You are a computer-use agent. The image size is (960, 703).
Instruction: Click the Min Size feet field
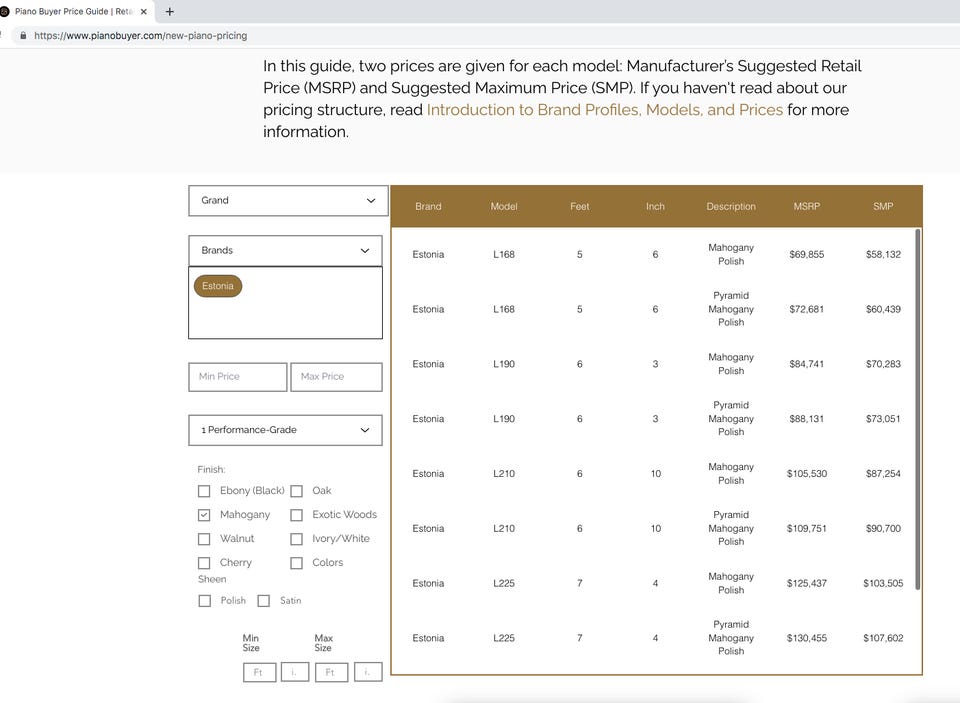coord(260,672)
